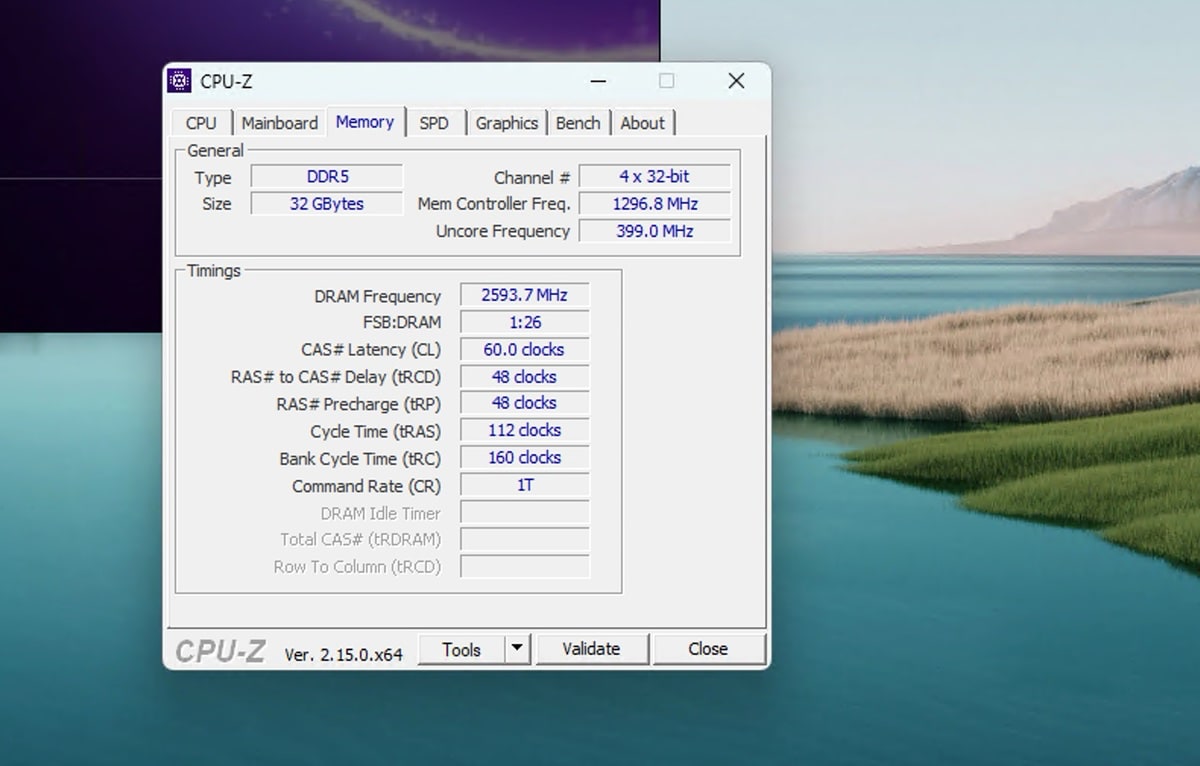Screen dimensions: 1200x766
Task: Click the Close button at the bottom
Action: point(708,648)
